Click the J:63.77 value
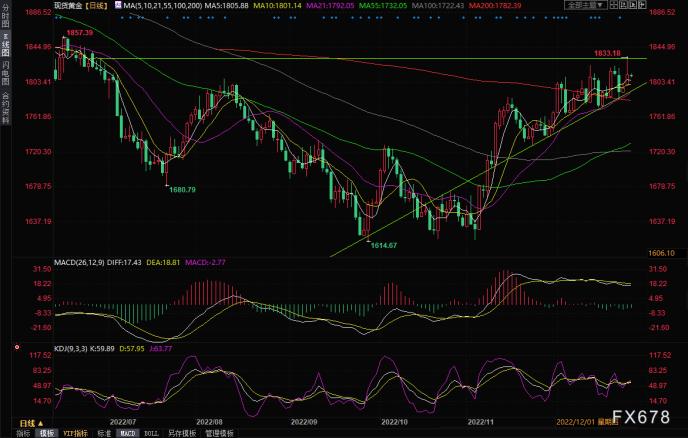Screen dimensions: 688x438 [x=161, y=349]
